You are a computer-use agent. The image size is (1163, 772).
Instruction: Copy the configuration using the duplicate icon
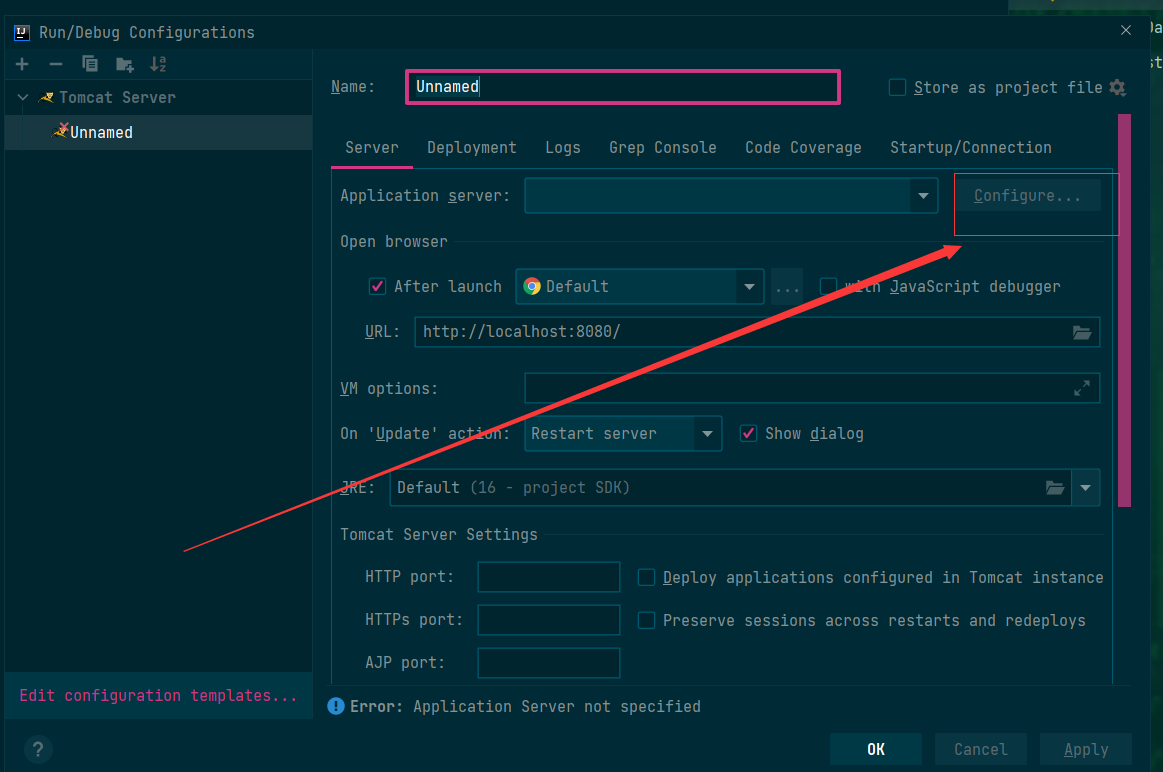pyautogui.click(x=90, y=65)
